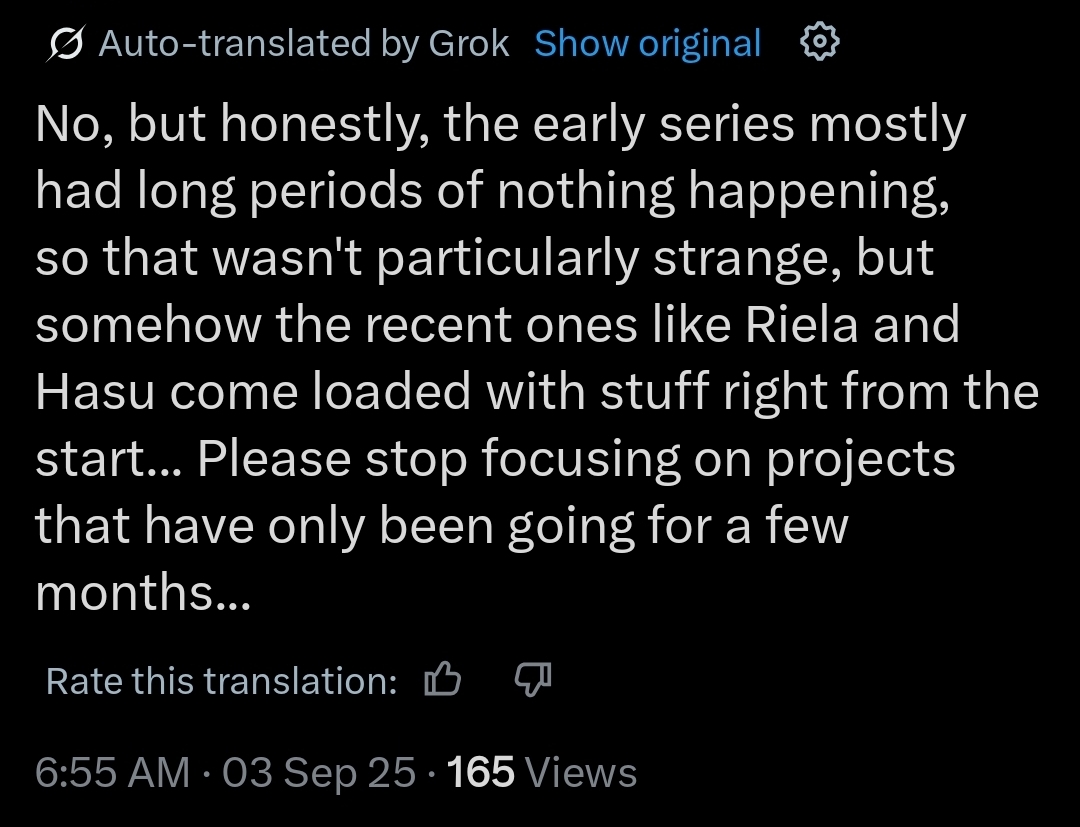Open translation settings gear icon
1080x827 pixels.
tap(819, 43)
